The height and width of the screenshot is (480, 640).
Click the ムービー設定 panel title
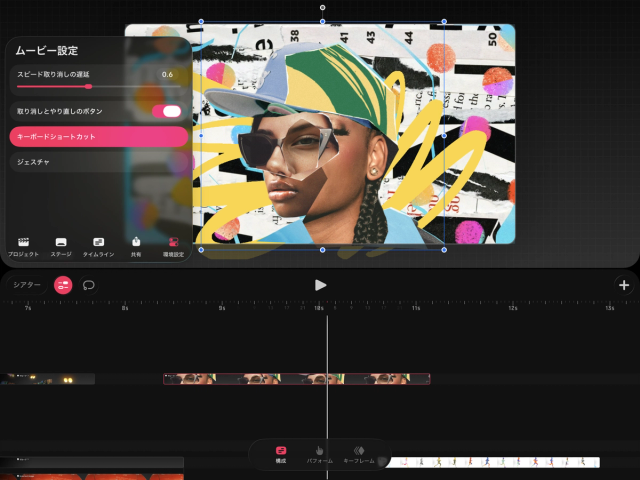pos(47,51)
